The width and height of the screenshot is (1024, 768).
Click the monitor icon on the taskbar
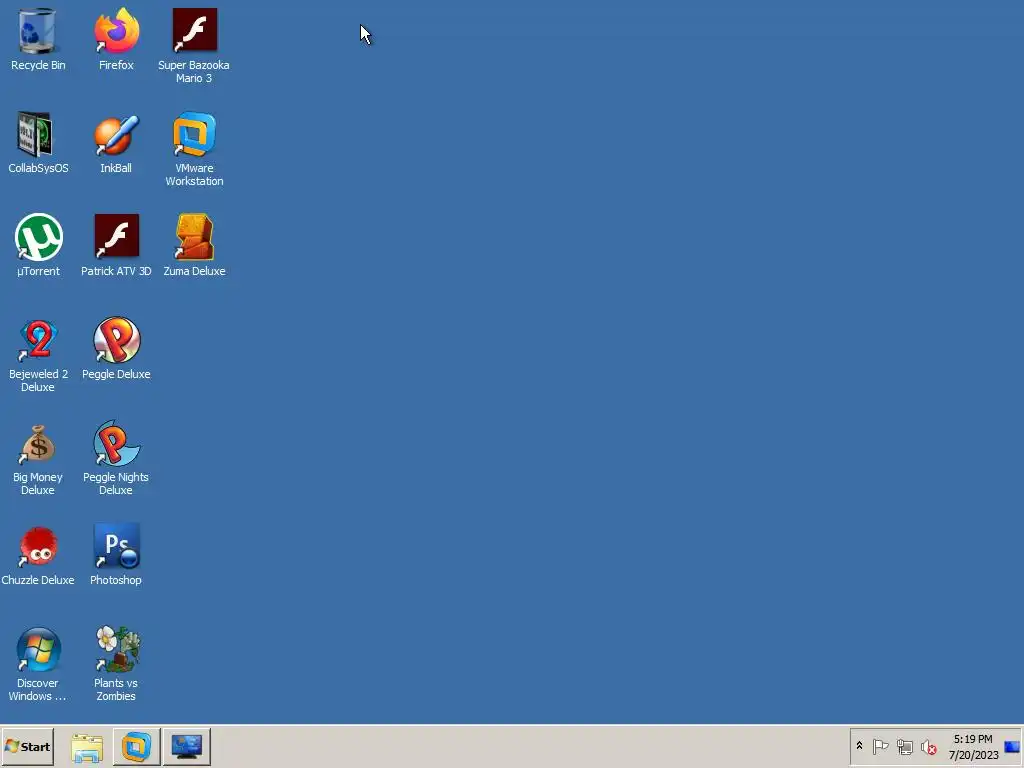[x=187, y=747]
